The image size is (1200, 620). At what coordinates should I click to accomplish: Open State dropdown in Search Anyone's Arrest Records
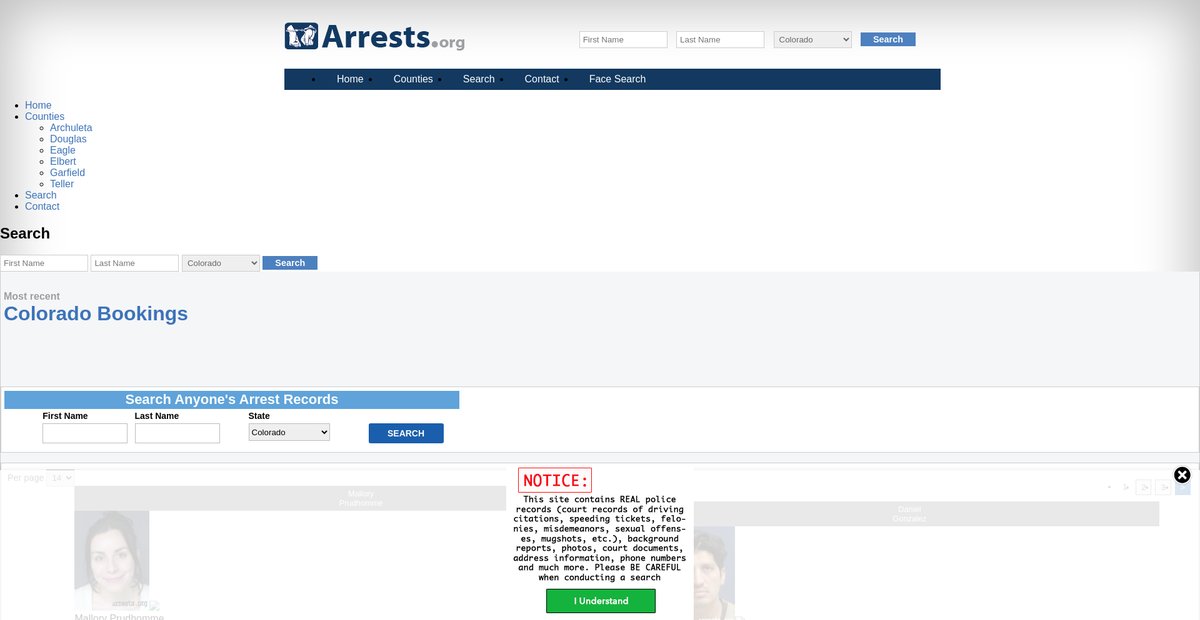pos(289,432)
